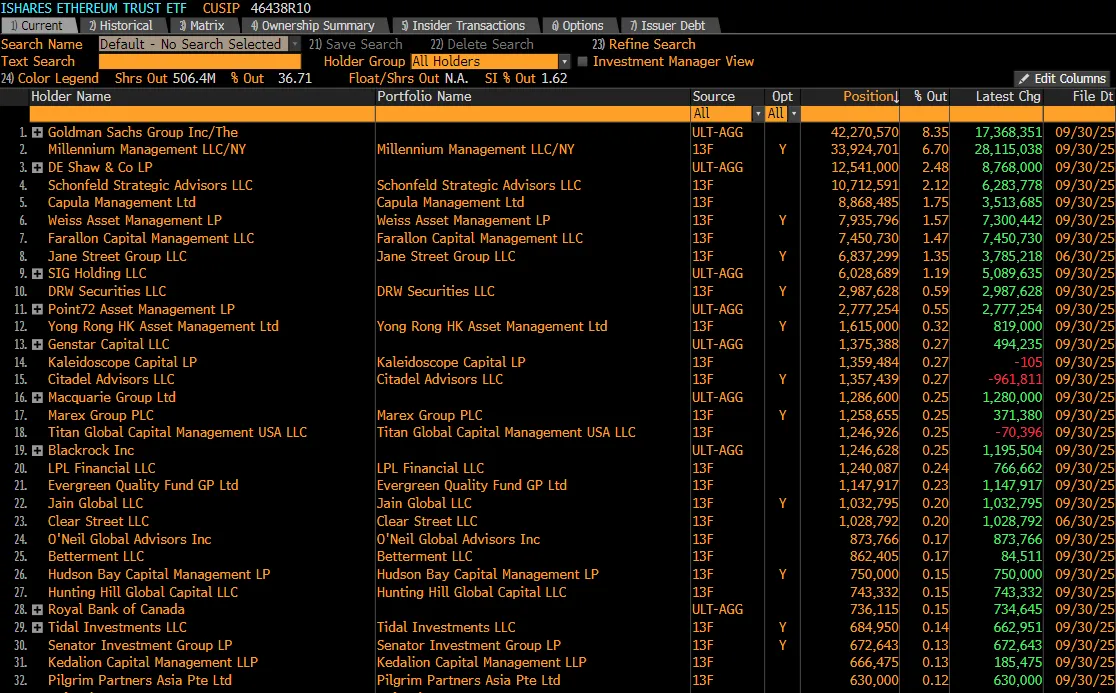This screenshot has width=1116, height=693.
Task: Click the Text Search input field
Action: (198, 62)
